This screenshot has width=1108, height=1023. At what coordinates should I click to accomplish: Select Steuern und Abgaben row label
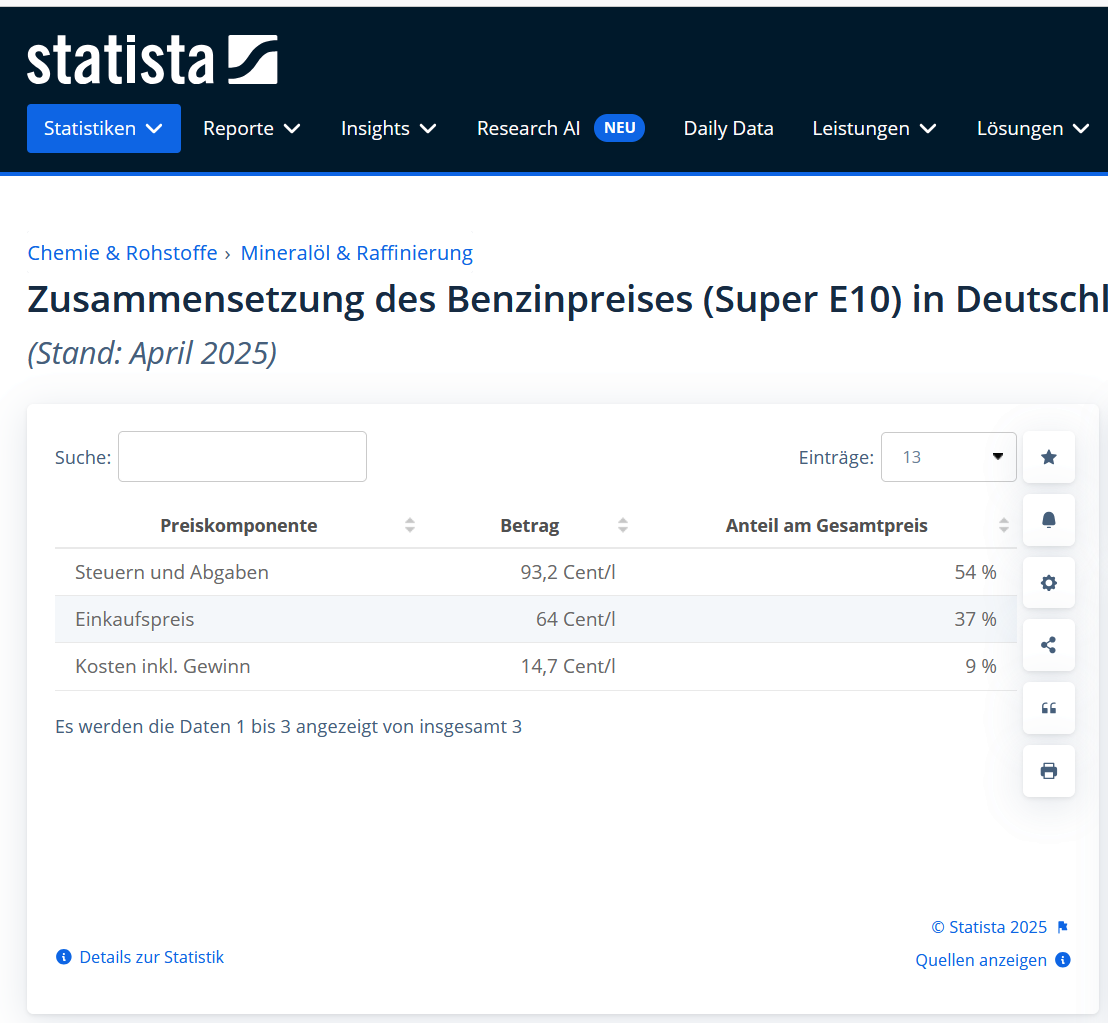point(172,572)
